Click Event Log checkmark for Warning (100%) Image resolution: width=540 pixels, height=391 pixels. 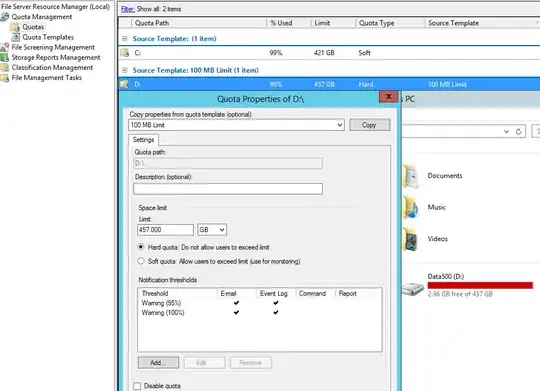[x=276, y=312]
